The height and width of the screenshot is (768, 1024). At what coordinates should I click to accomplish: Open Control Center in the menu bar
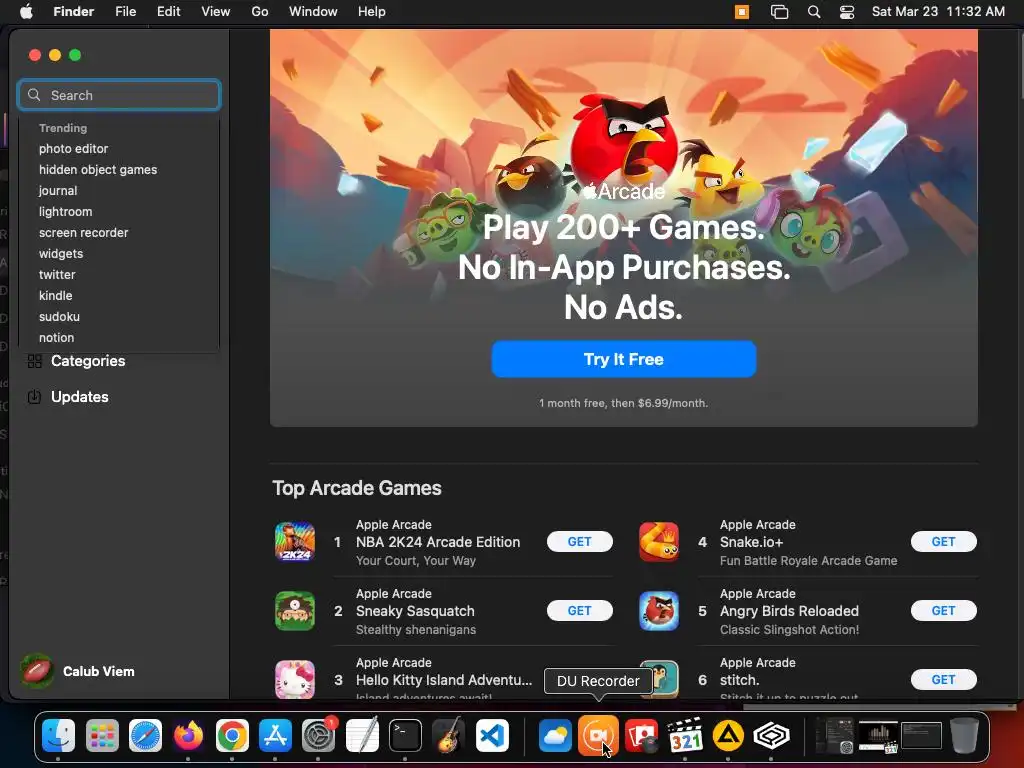tap(846, 12)
